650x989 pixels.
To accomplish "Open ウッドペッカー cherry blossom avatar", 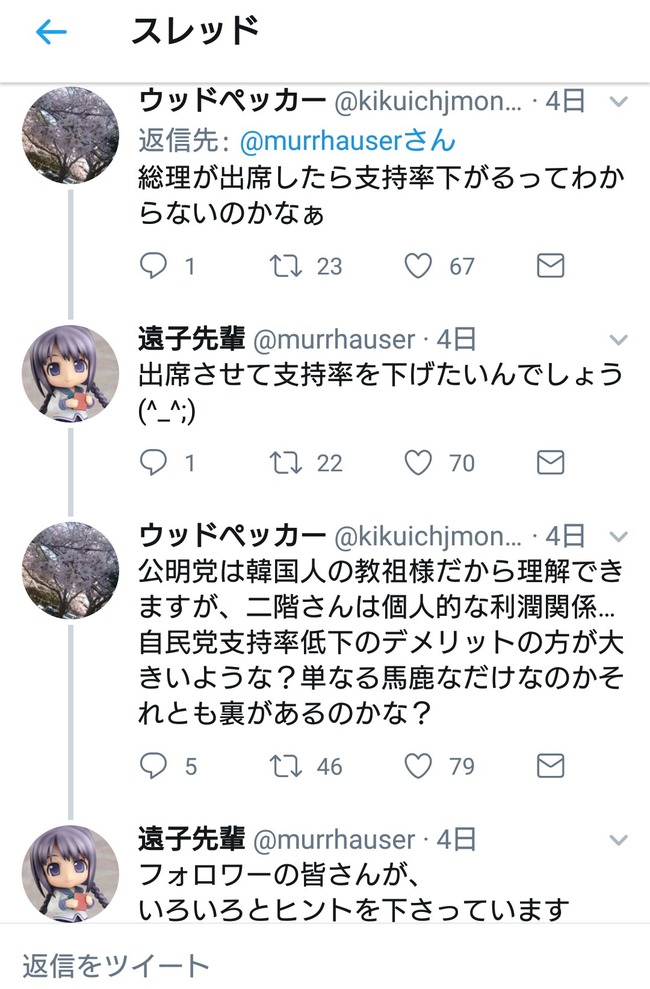I will [70, 135].
